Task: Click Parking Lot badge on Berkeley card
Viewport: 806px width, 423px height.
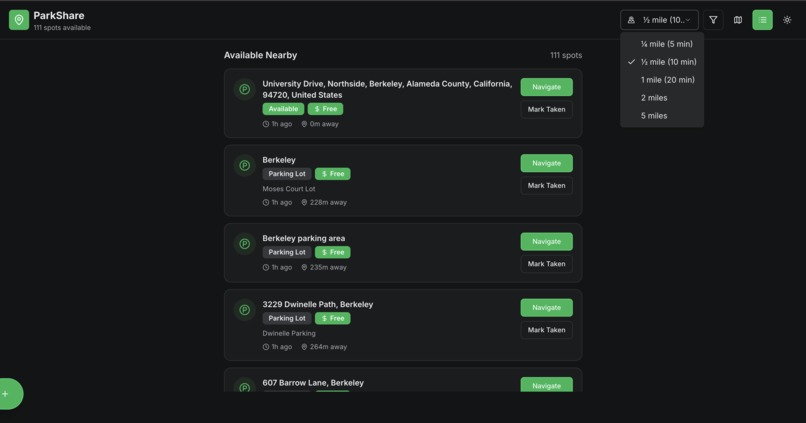Action: (287, 174)
